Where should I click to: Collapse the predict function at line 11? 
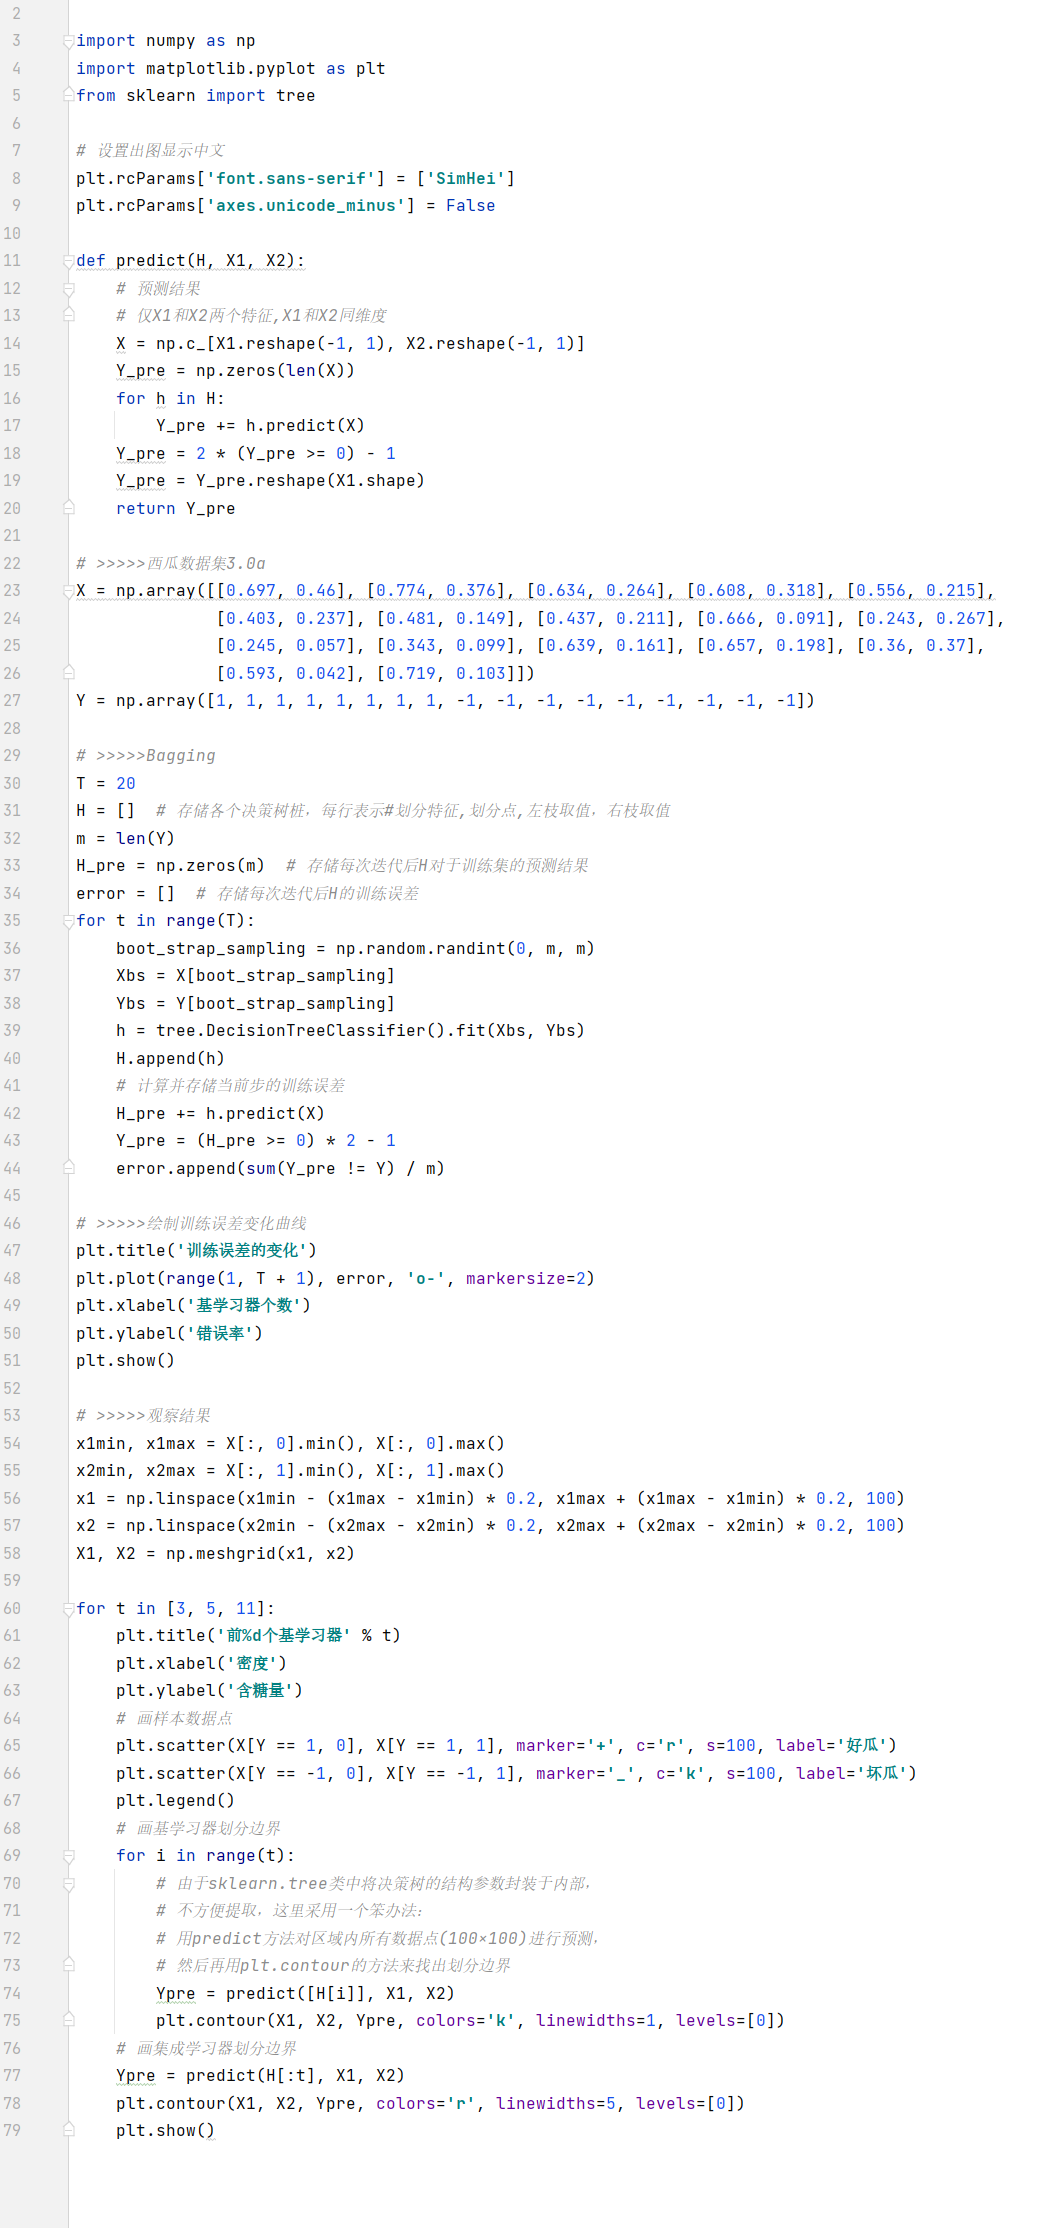click(69, 261)
